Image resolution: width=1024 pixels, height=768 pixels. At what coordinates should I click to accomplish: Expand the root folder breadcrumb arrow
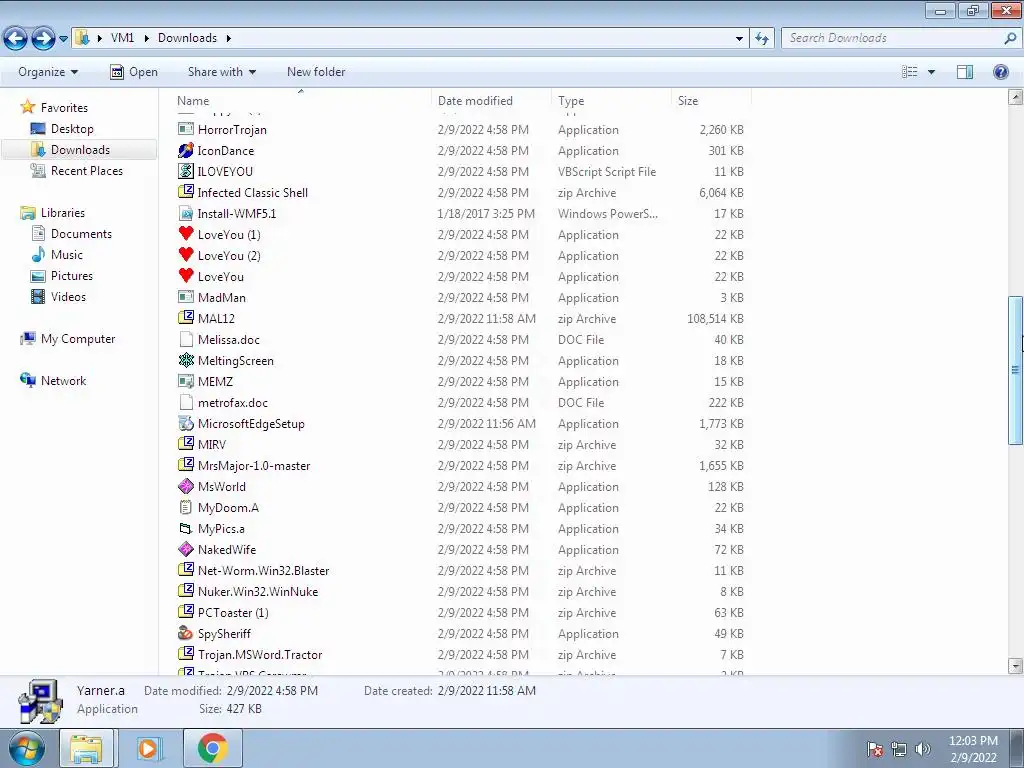click(99, 38)
